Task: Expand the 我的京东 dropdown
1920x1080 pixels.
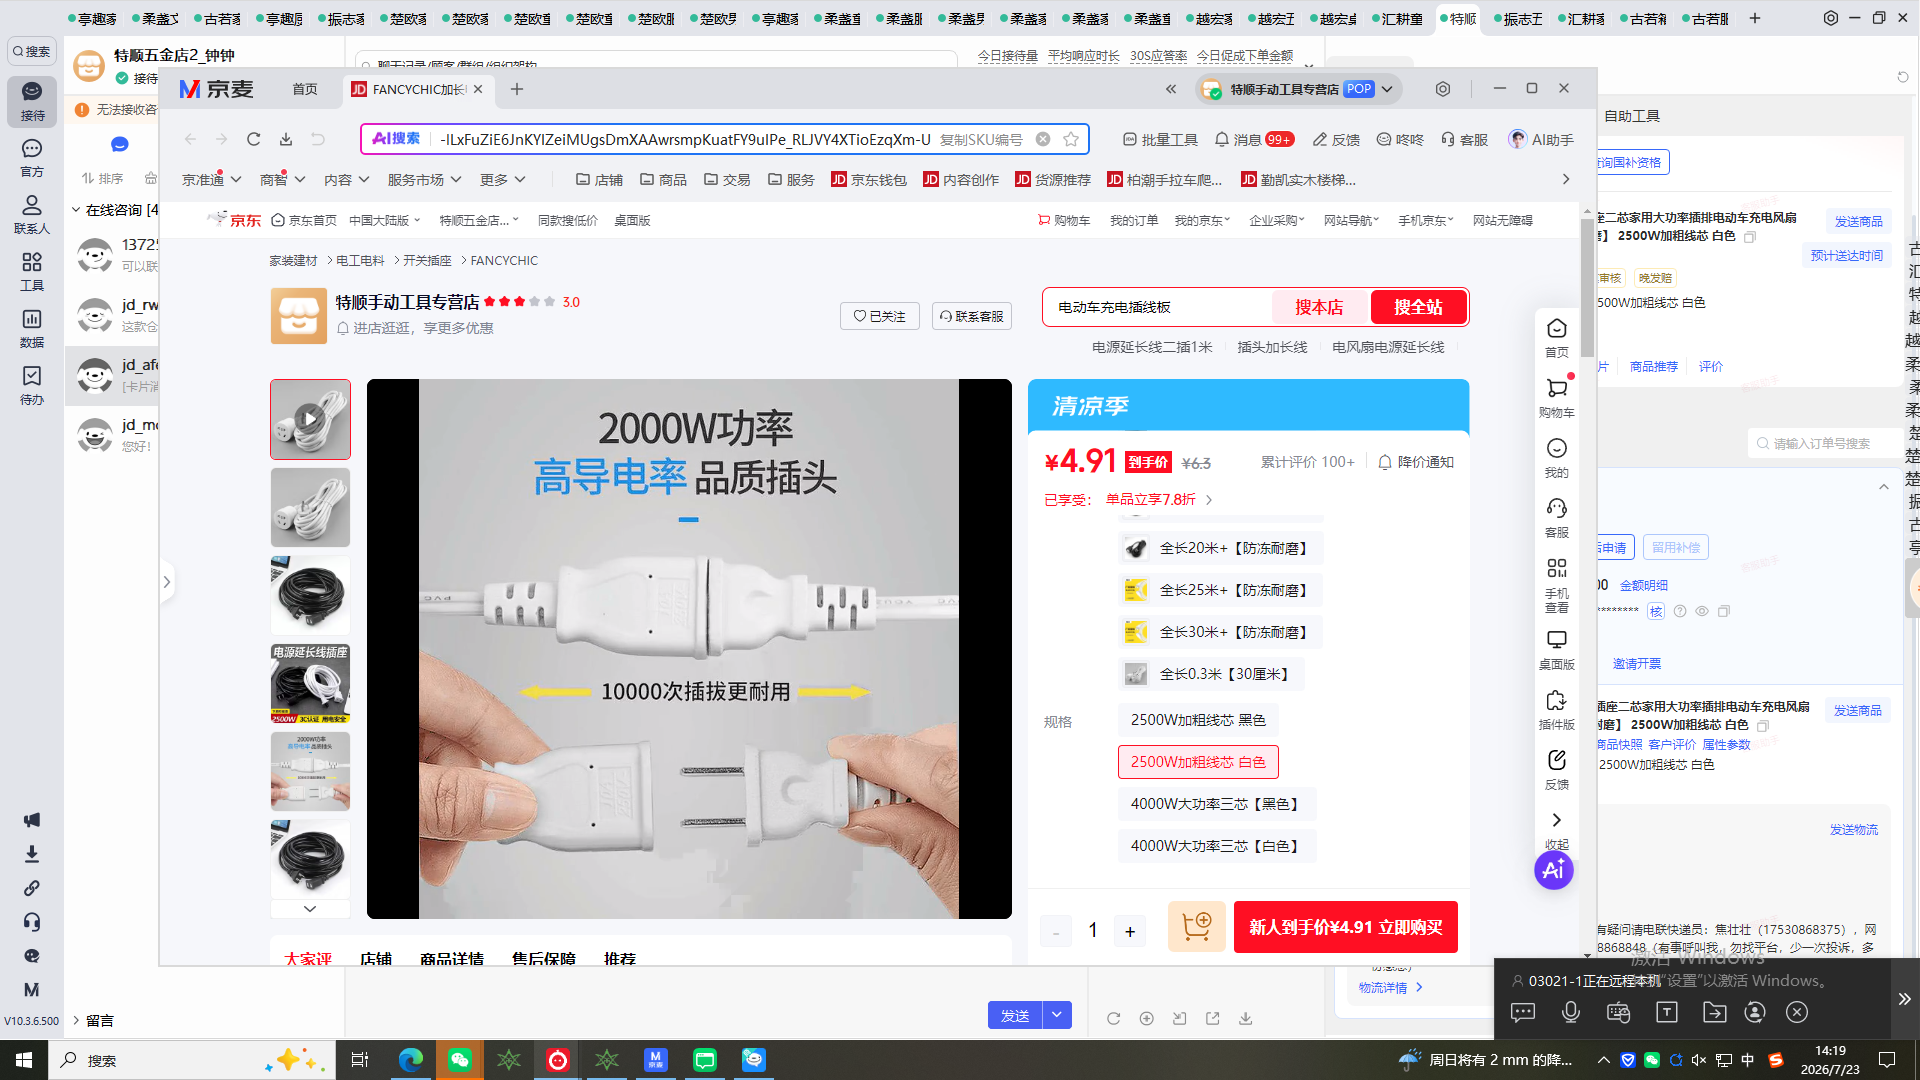Action: click(1203, 220)
